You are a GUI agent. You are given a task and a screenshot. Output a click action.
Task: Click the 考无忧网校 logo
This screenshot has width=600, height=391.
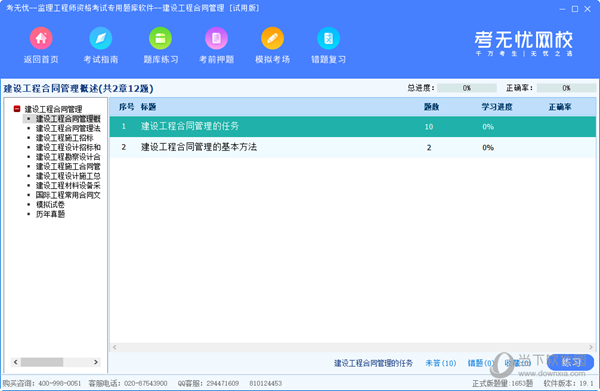pyautogui.click(x=523, y=43)
